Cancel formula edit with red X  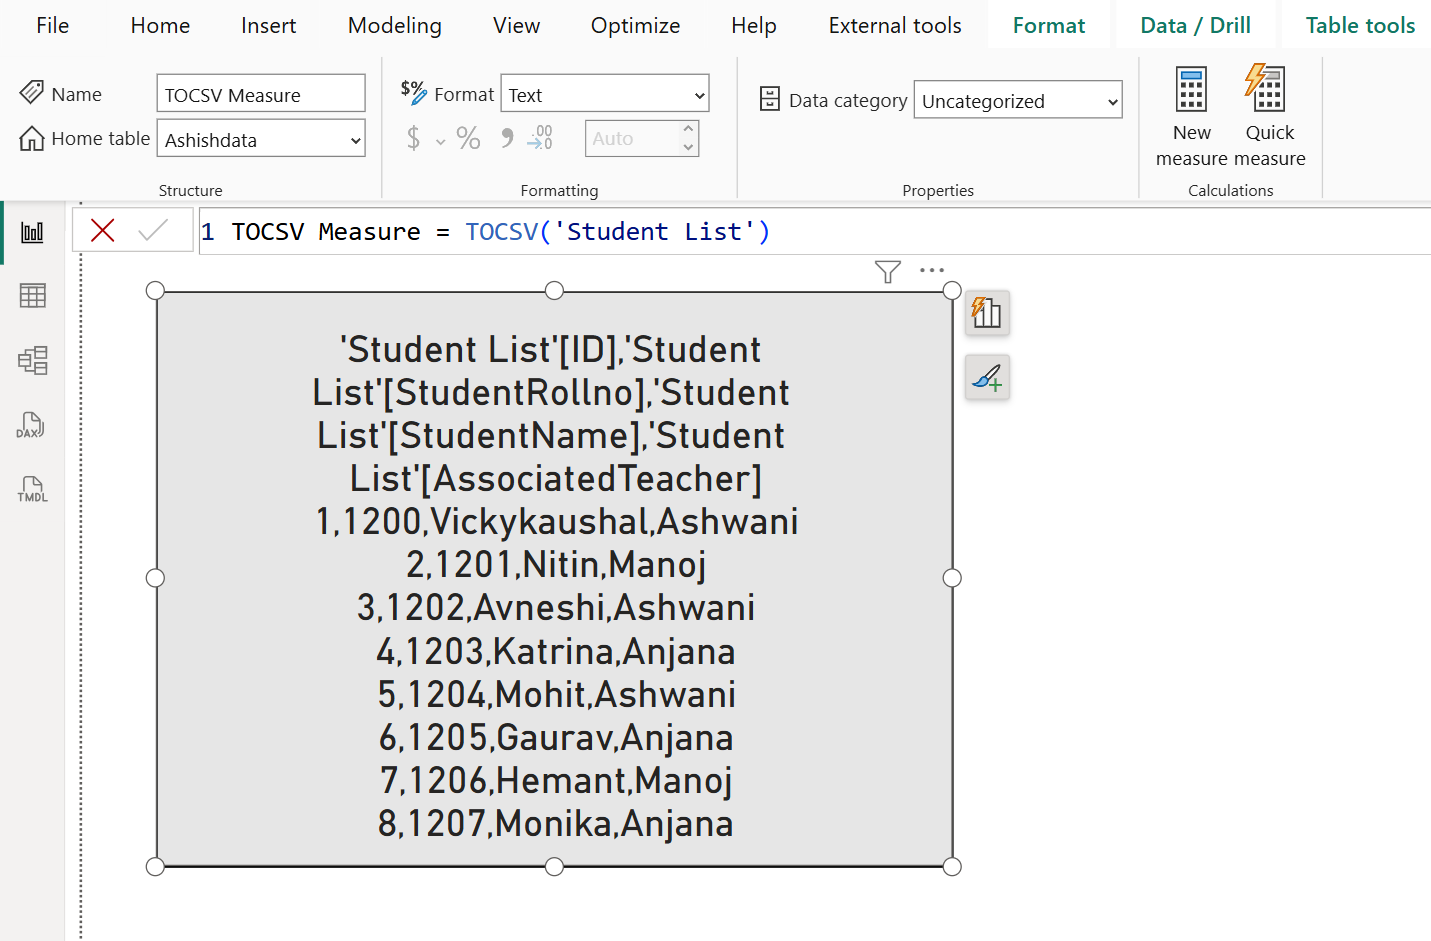click(x=102, y=231)
